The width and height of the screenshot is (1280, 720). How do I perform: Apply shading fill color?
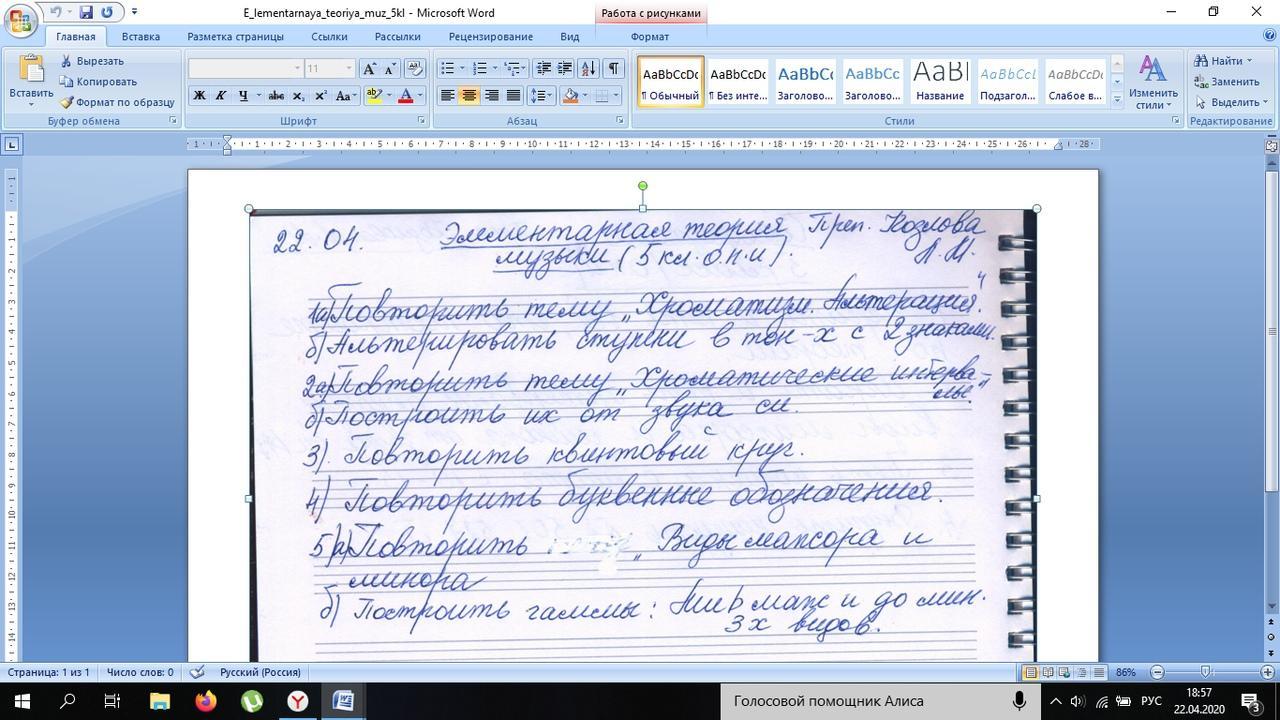tap(570, 95)
